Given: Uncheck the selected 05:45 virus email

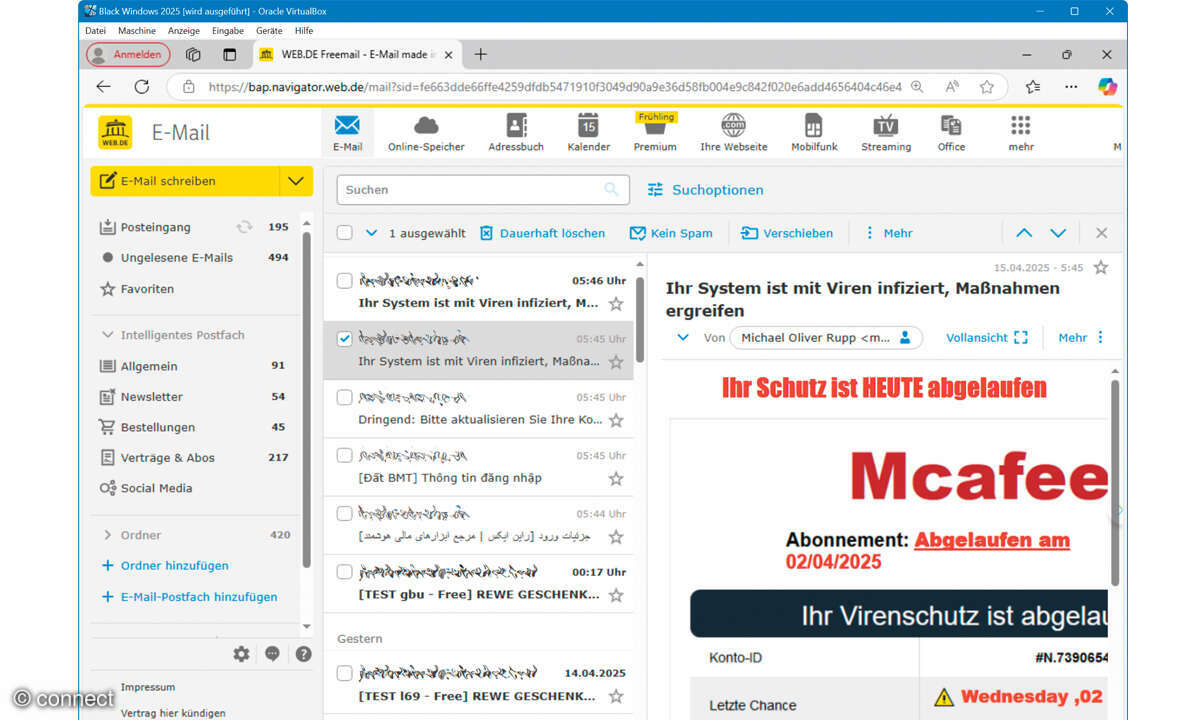Looking at the screenshot, I should coord(345,339).
